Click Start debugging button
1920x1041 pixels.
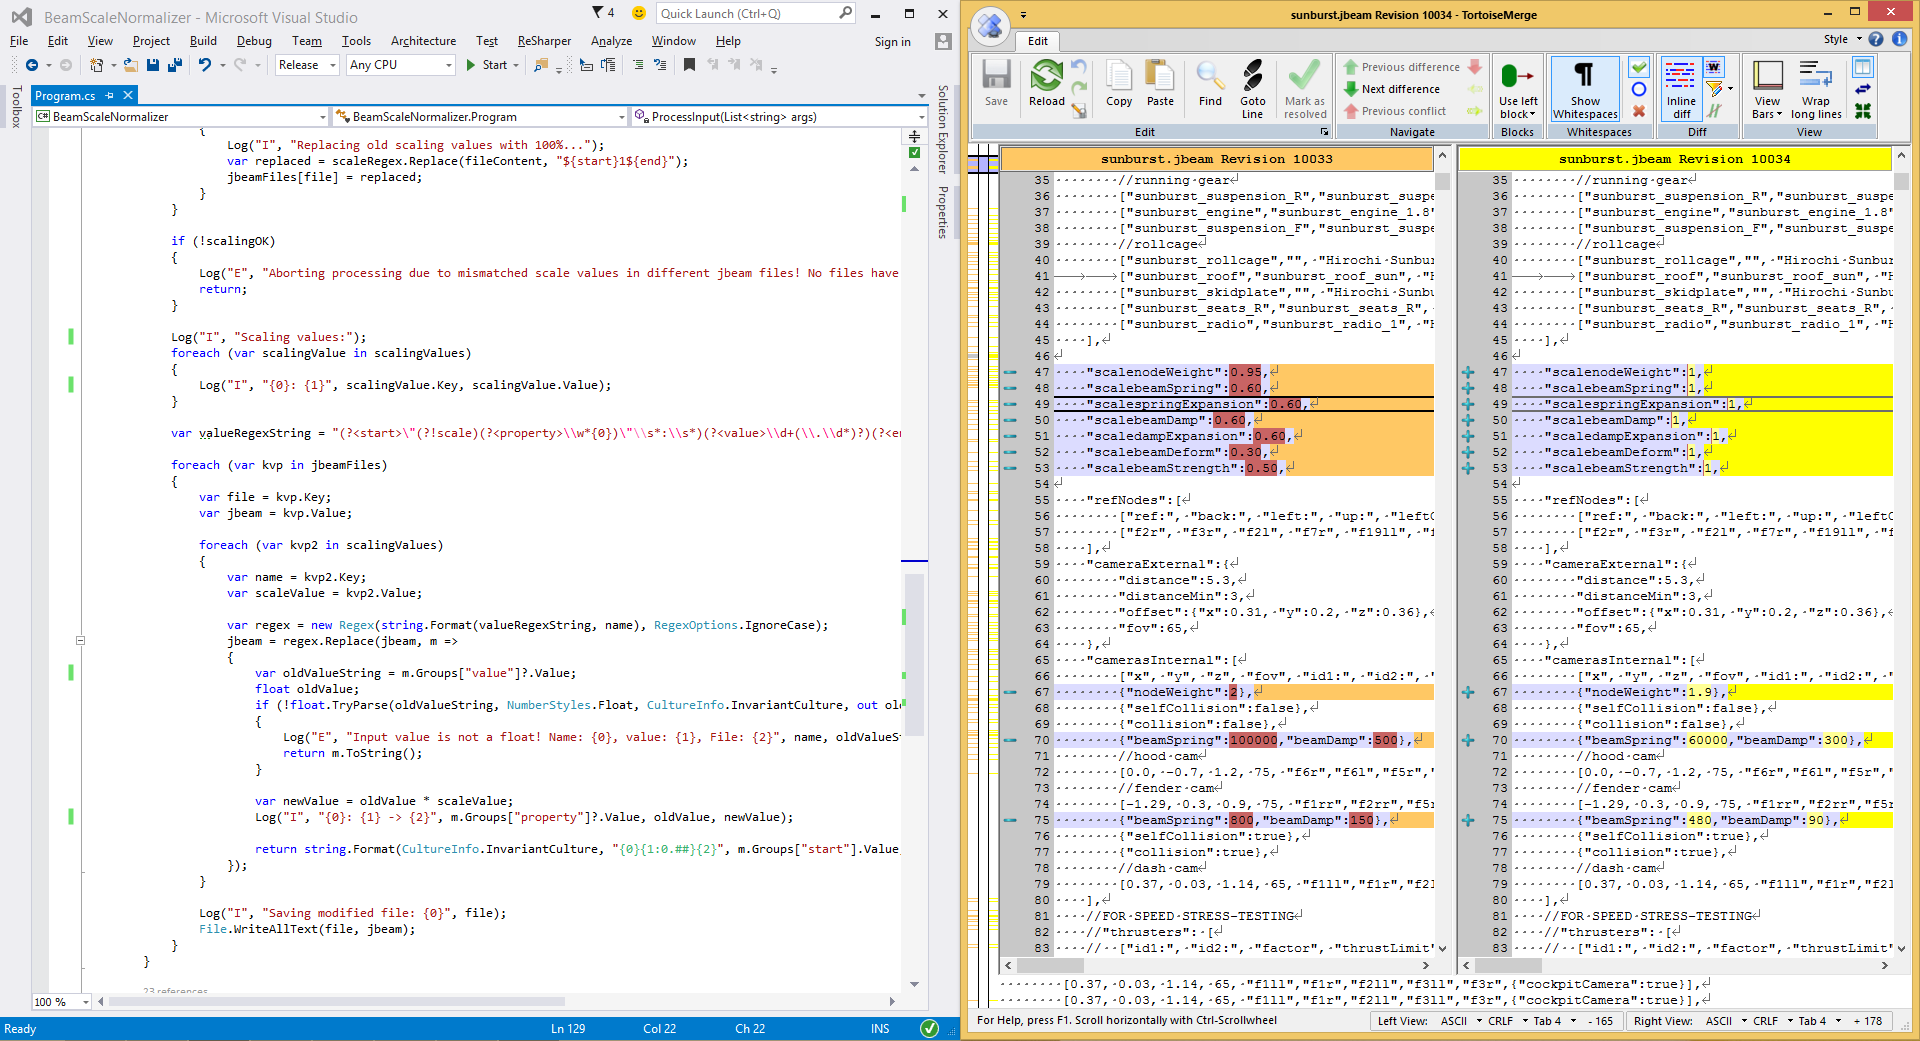[x=487, y=65]
